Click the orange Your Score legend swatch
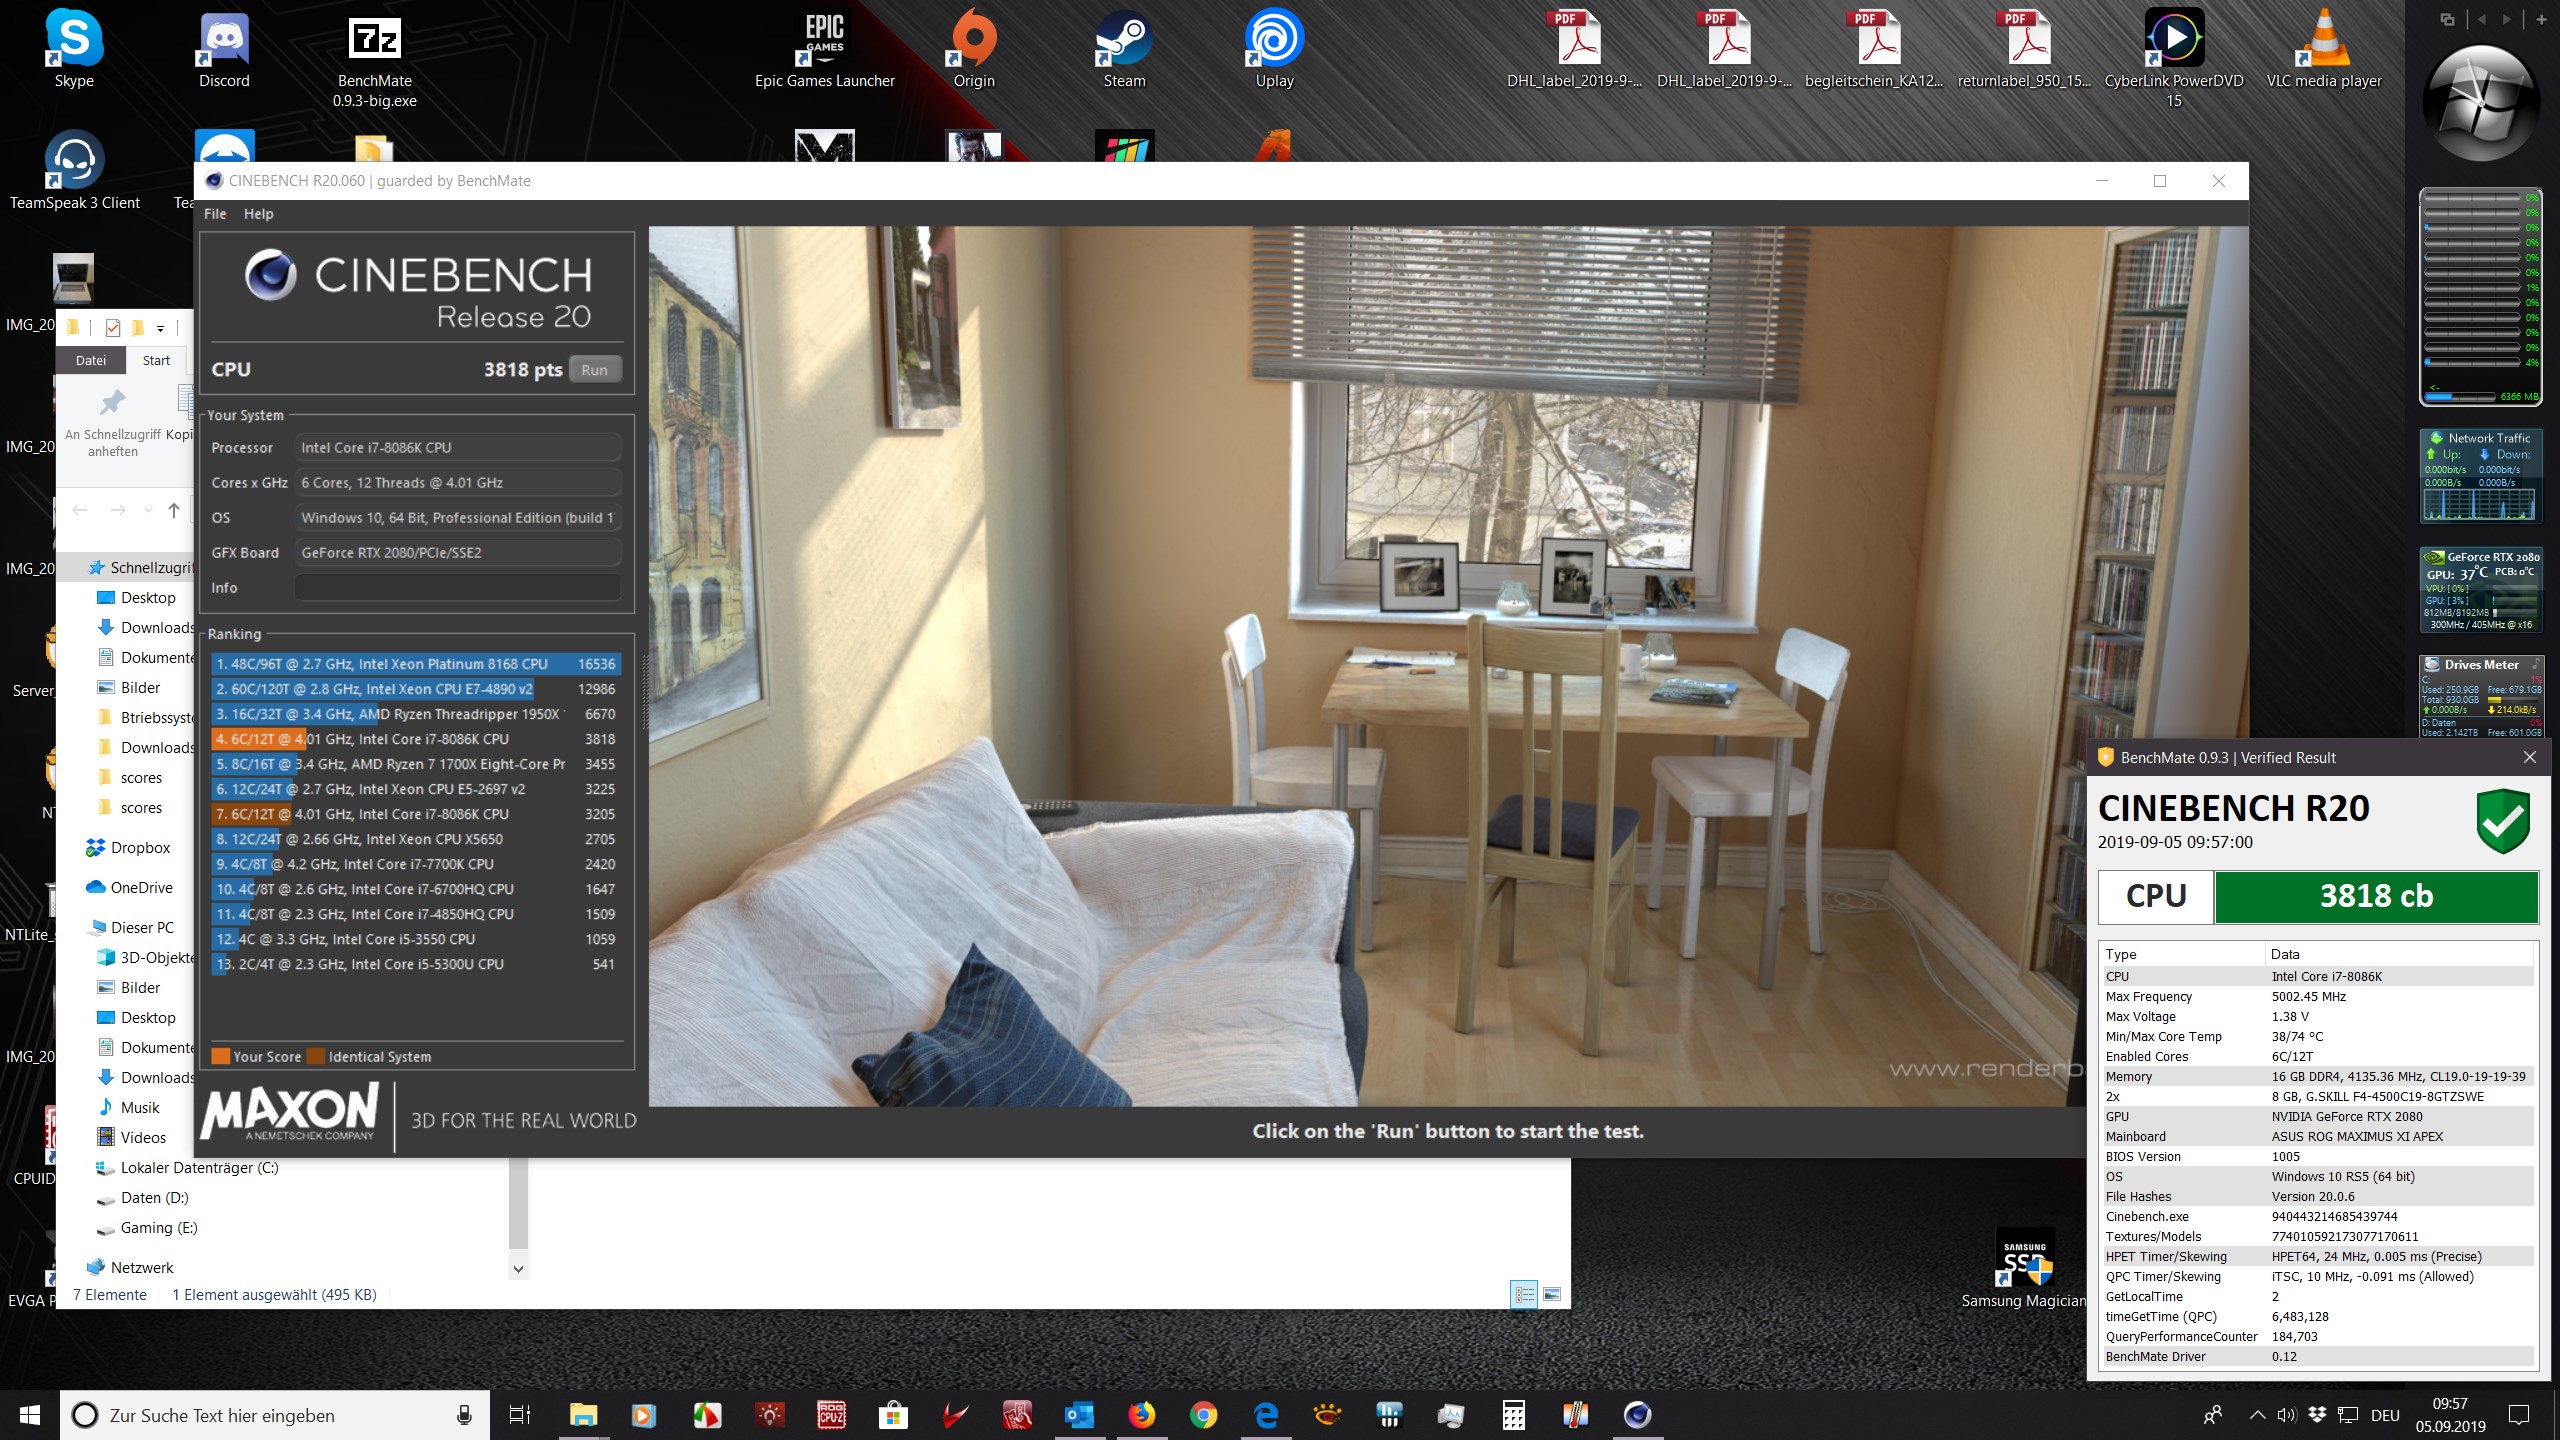The height and width of the screenshot is (1440, 2560). [221, 1056]
